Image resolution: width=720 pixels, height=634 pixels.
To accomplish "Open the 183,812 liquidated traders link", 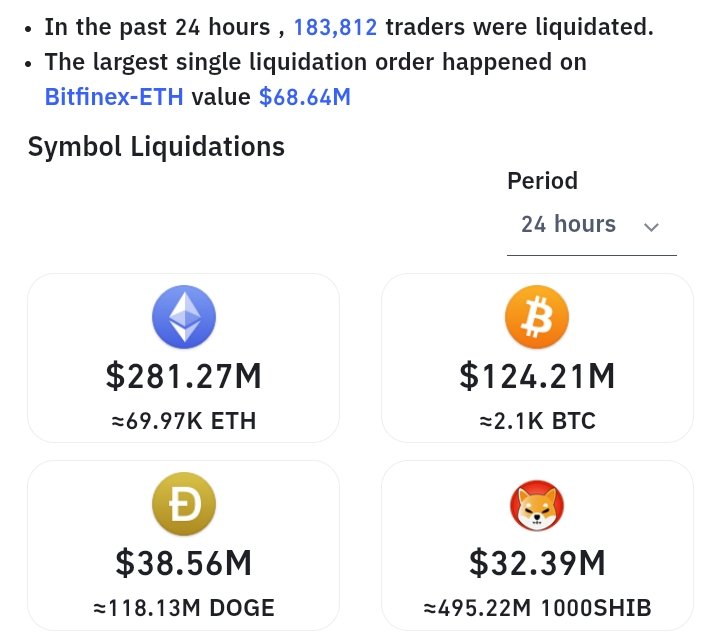I will [335, 27].
